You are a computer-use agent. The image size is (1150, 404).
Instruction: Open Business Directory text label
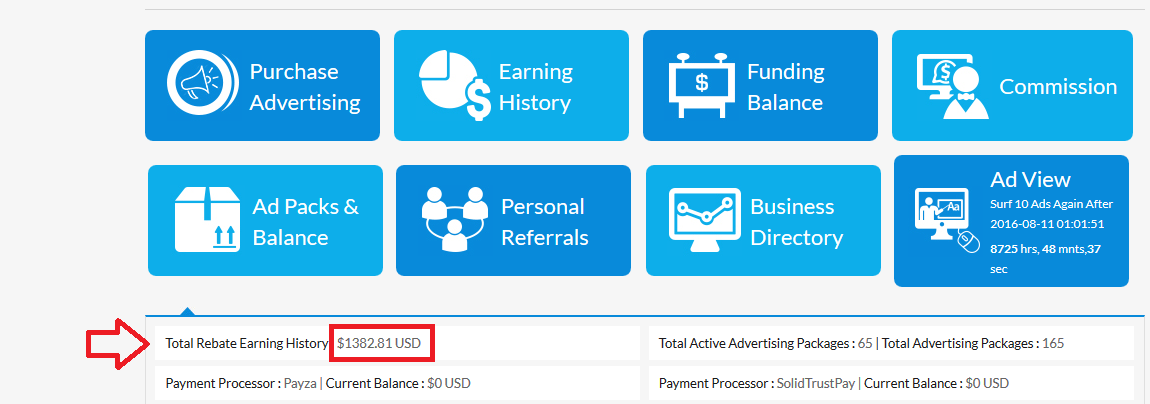[x=796, y=222]
